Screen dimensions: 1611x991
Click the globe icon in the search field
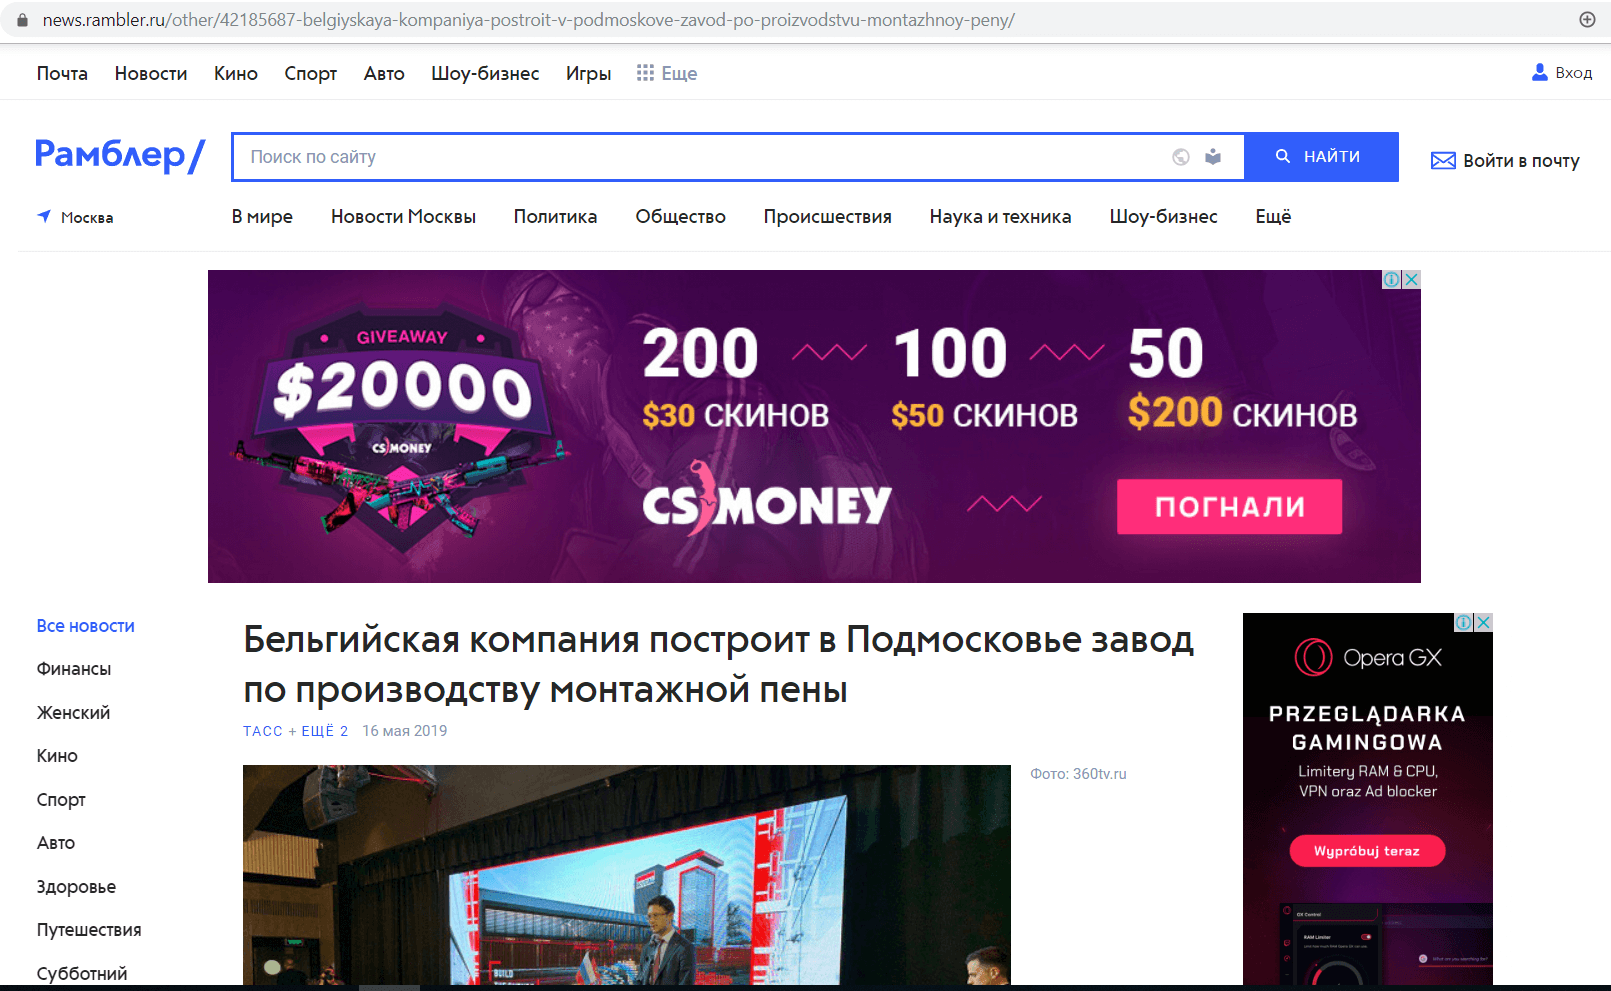1181,157
